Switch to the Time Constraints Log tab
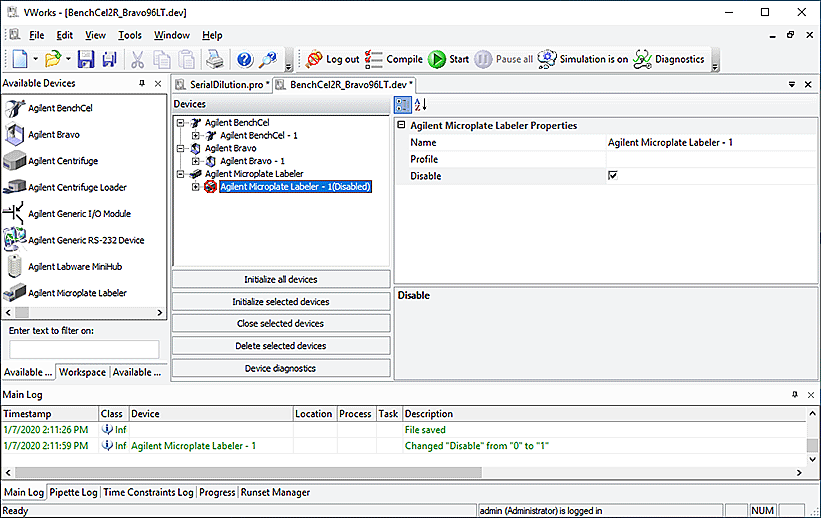This screenshot has width=821, height=518. 148,492
